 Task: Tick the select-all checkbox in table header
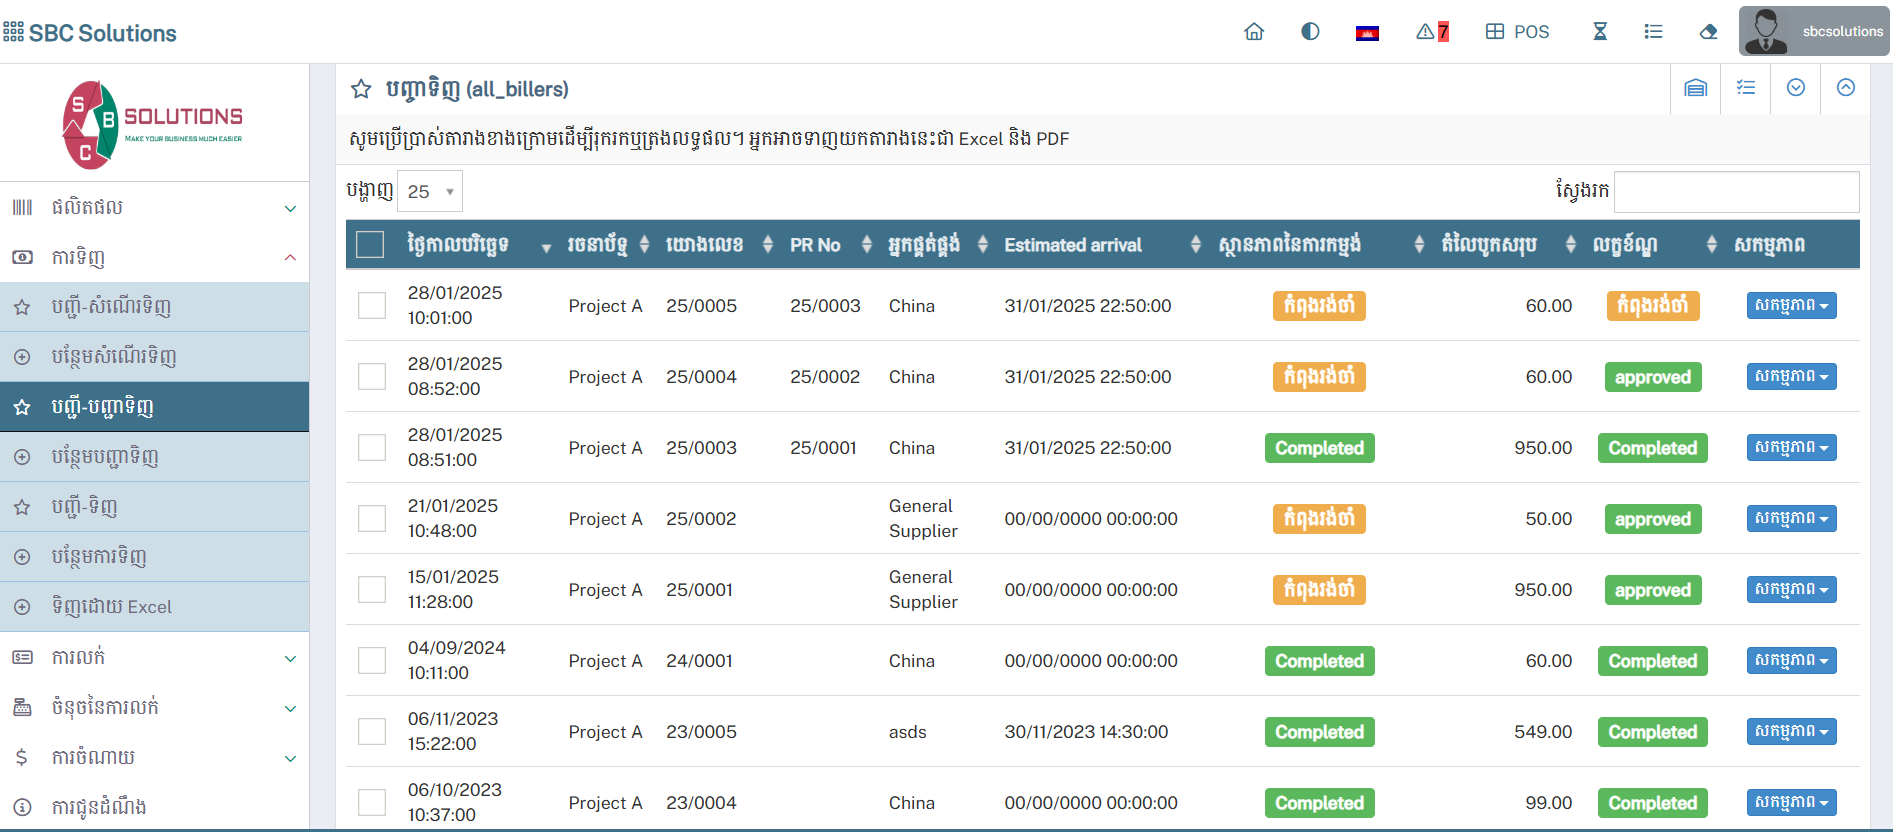pos(370,245)
